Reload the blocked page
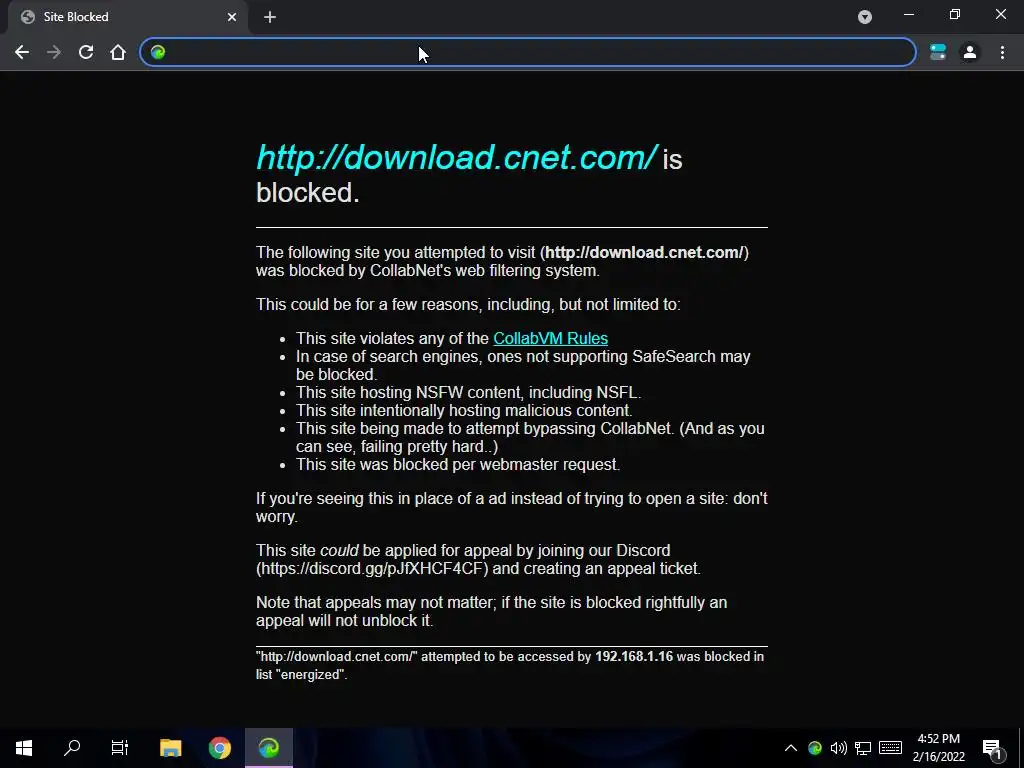This screenshot has width=1024, height=768. [86, 52]
